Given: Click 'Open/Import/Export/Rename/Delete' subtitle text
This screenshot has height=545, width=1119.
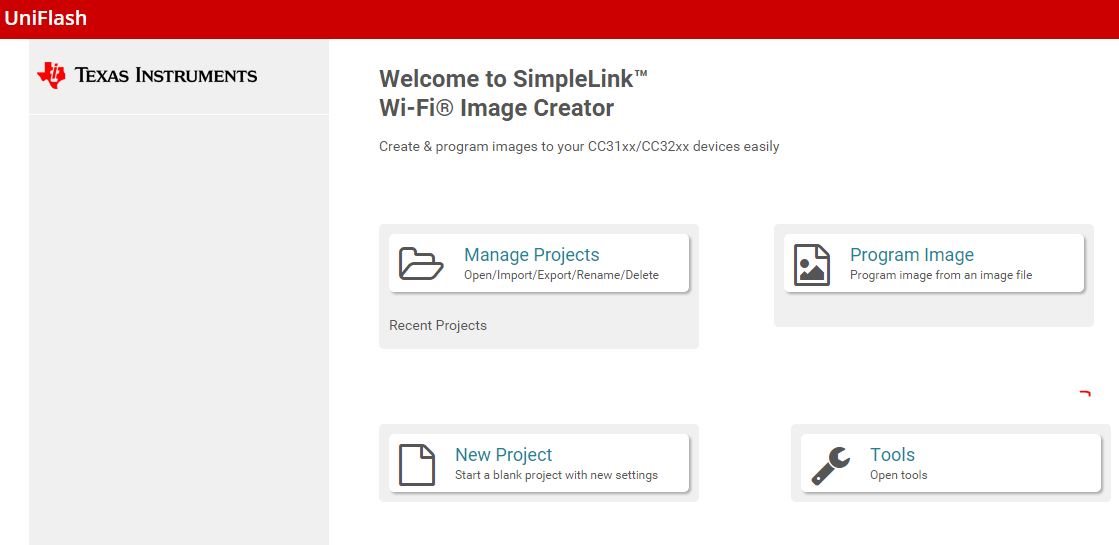Looking at the screenshot, I should click(561, 275).
